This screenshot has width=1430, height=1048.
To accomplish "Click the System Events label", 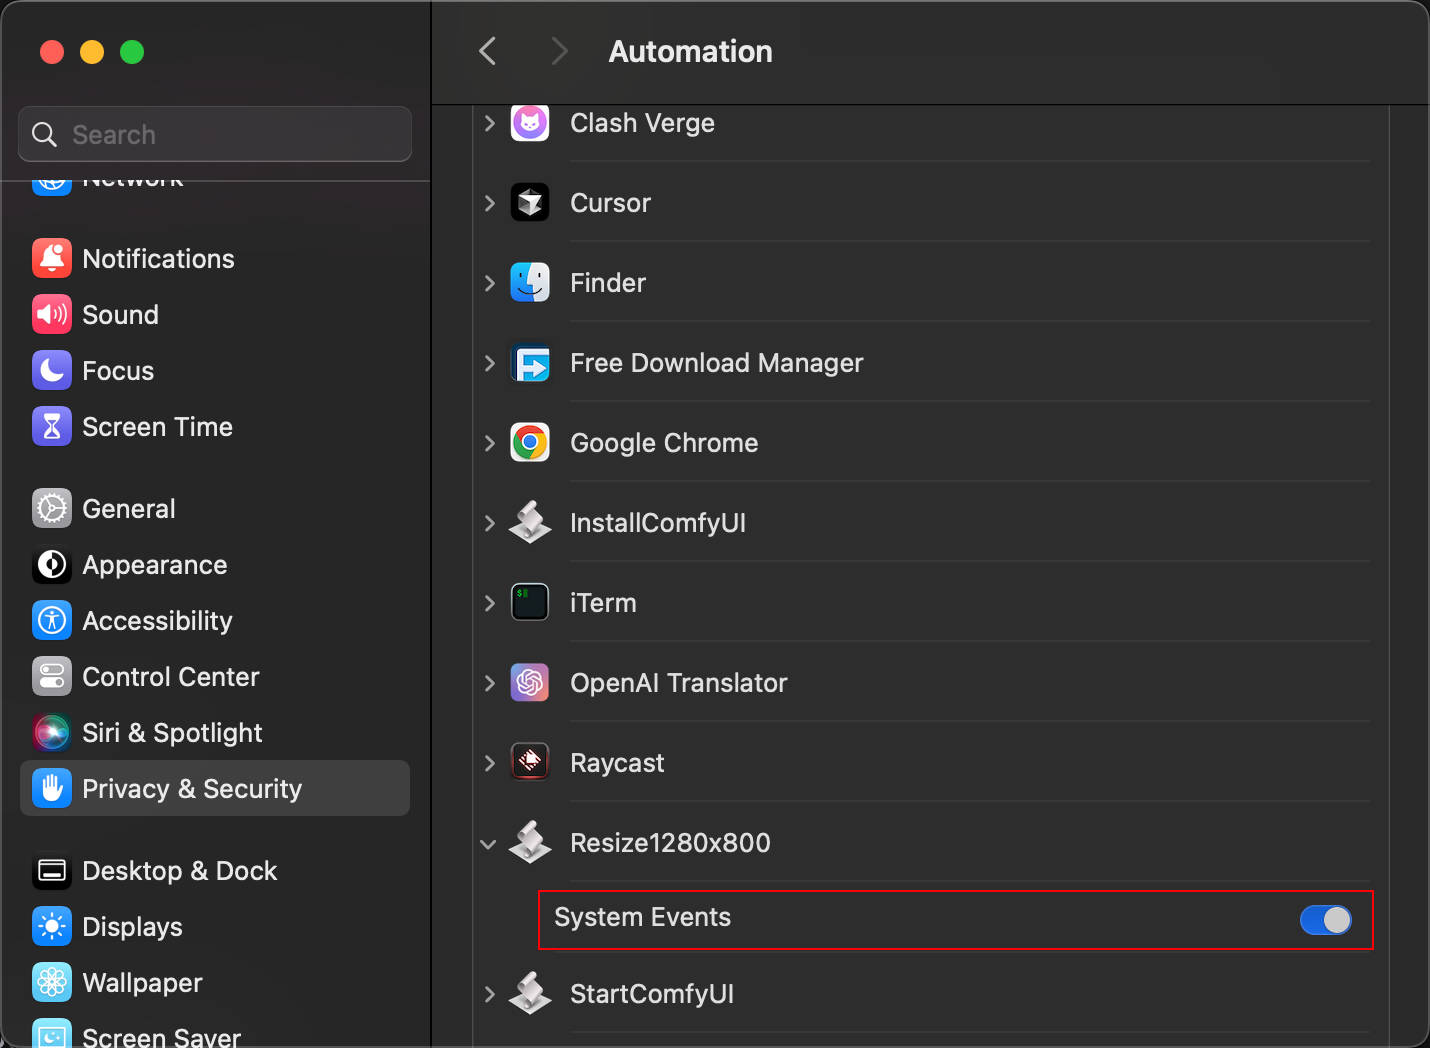I will point(642,917).
